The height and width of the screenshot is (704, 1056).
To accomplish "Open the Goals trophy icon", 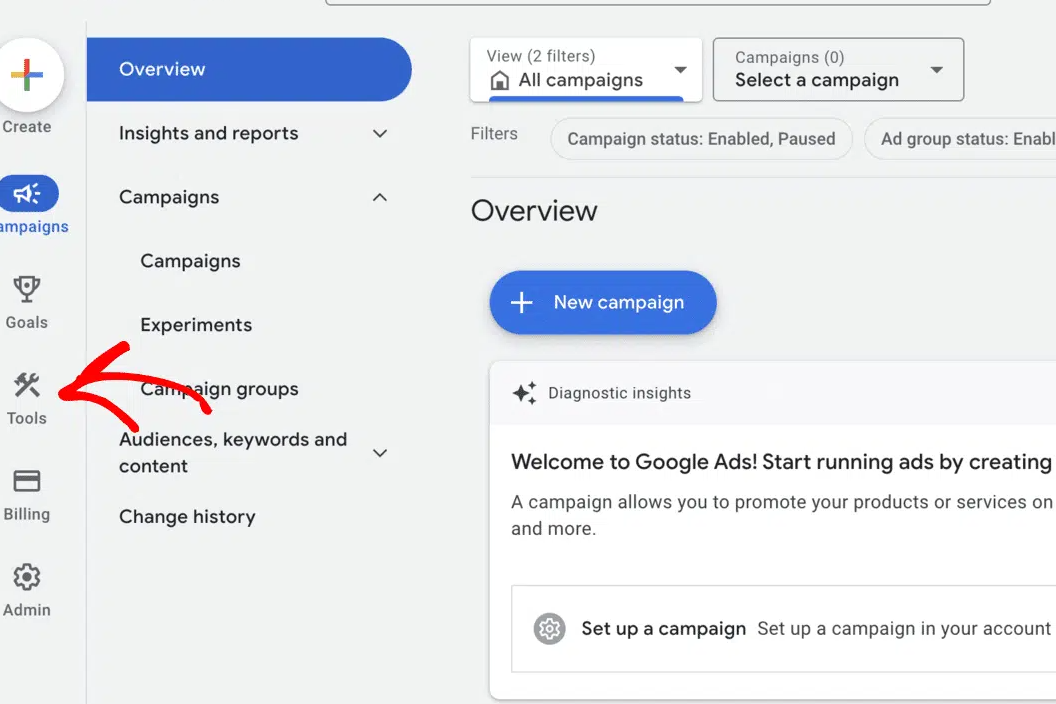I will 27,289.
